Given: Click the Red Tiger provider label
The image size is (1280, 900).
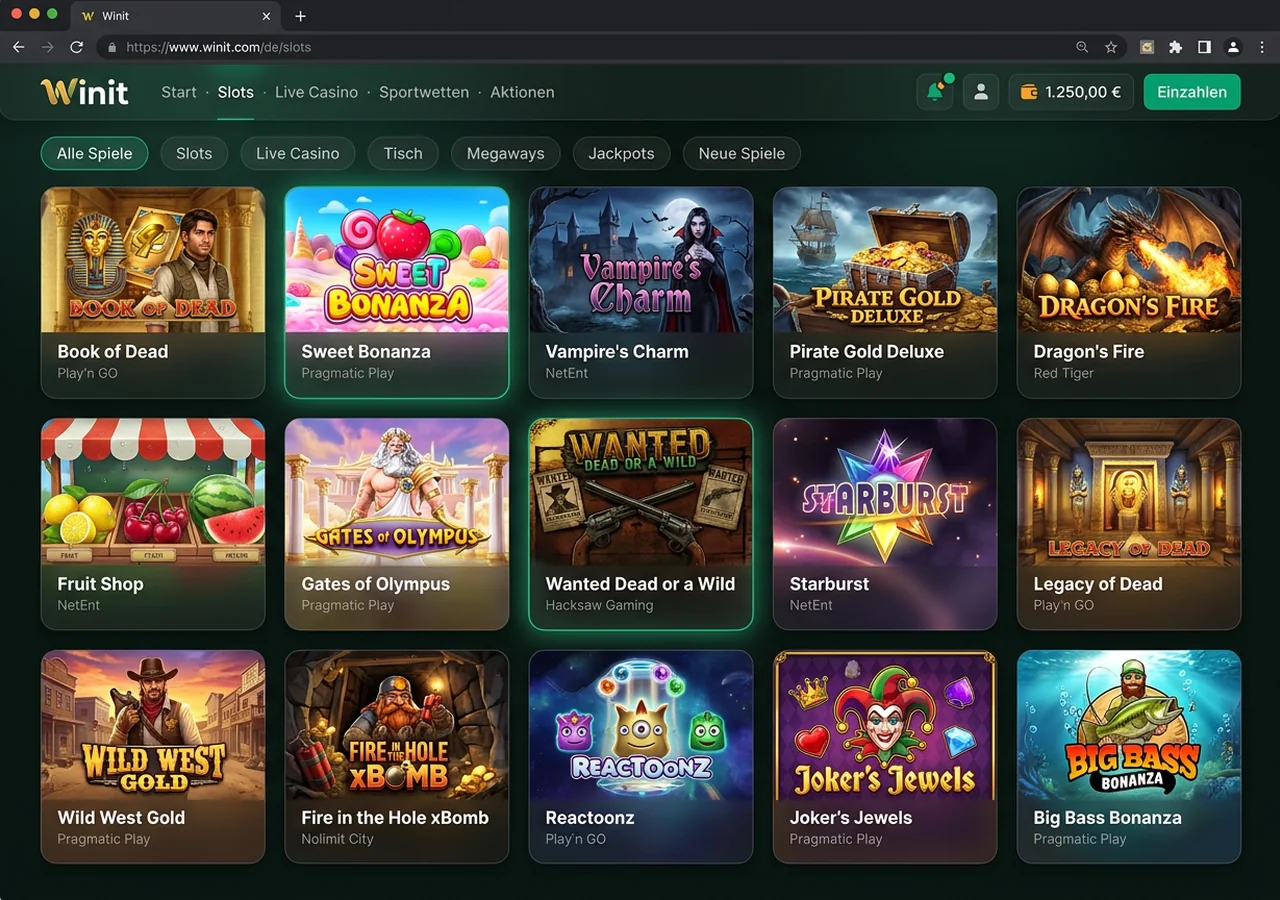Looking at the screenshot, I should [1063, 373].
